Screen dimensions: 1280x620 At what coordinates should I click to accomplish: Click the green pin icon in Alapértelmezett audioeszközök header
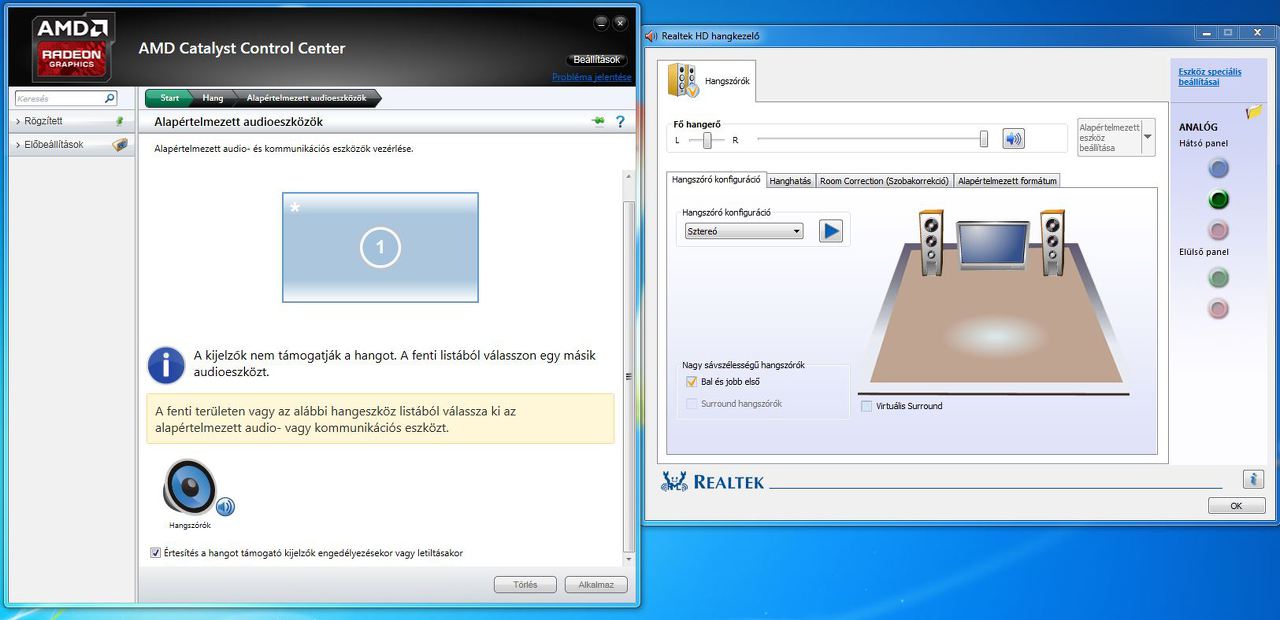tap(598, 121)
